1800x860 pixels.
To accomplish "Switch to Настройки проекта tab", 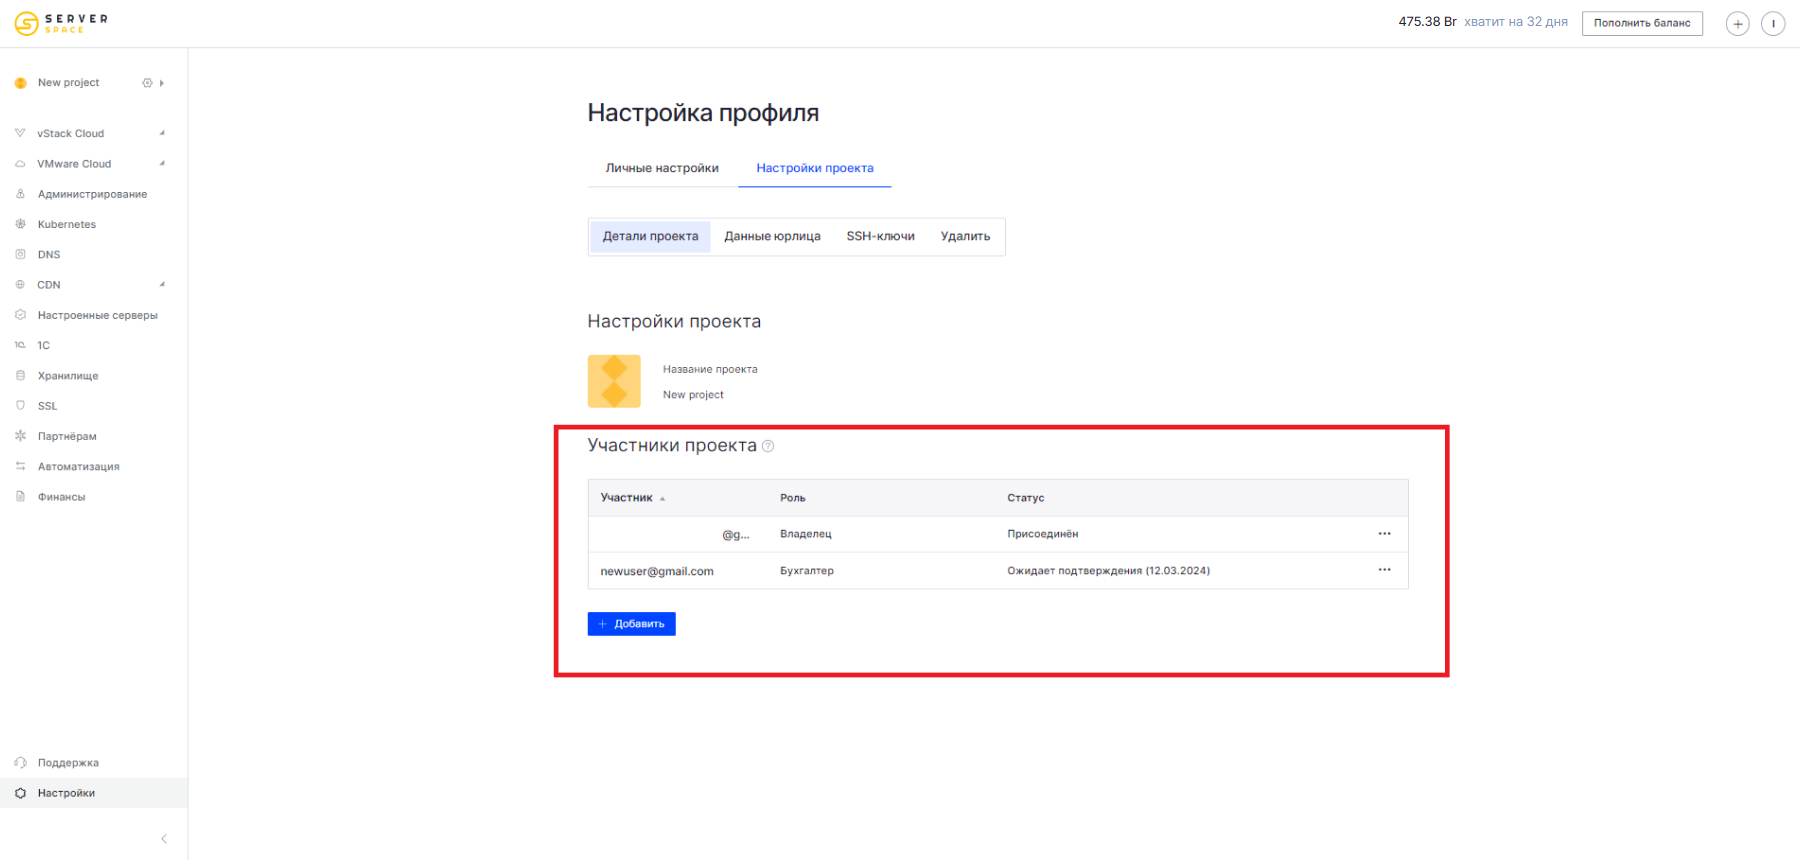I will point(815,168).
